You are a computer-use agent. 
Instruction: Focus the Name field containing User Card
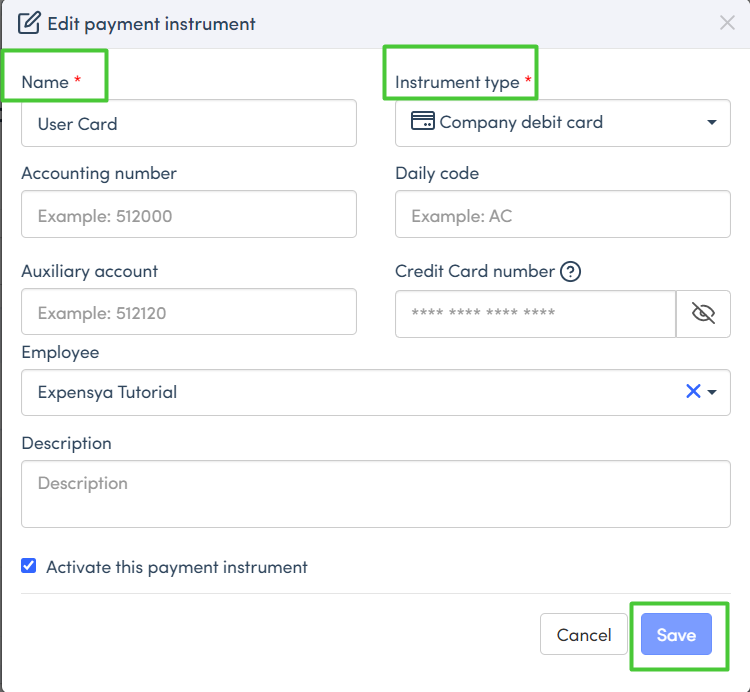(188, 124)
